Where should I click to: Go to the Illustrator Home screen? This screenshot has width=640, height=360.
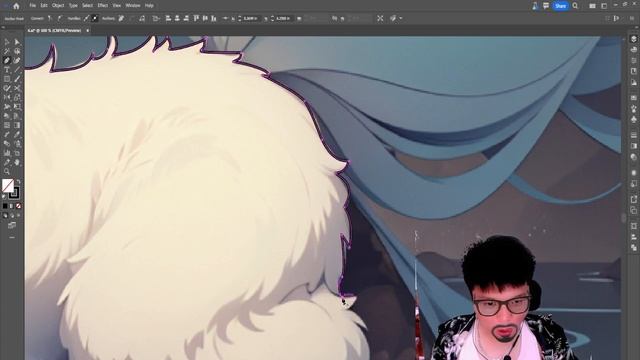pos(16,6)
